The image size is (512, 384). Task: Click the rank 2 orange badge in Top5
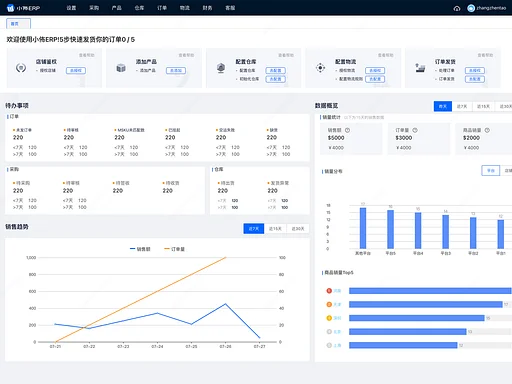[x=329, y=304]
